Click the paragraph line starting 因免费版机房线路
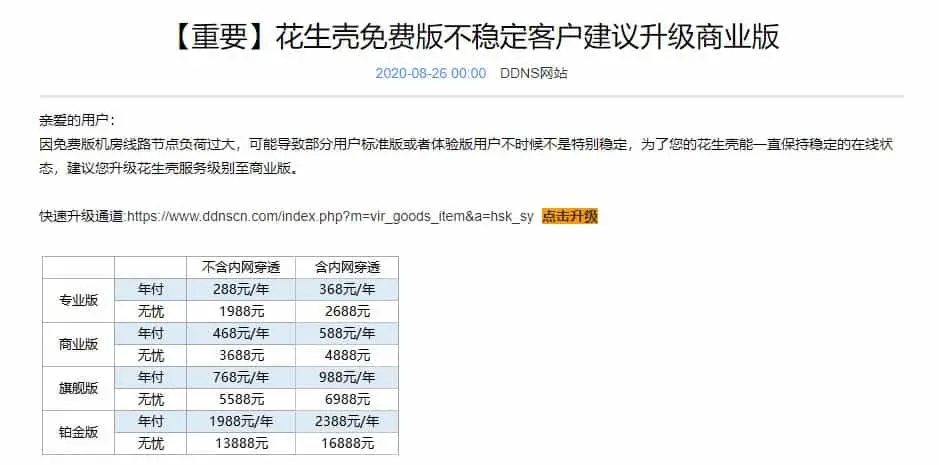 (467, 146)
